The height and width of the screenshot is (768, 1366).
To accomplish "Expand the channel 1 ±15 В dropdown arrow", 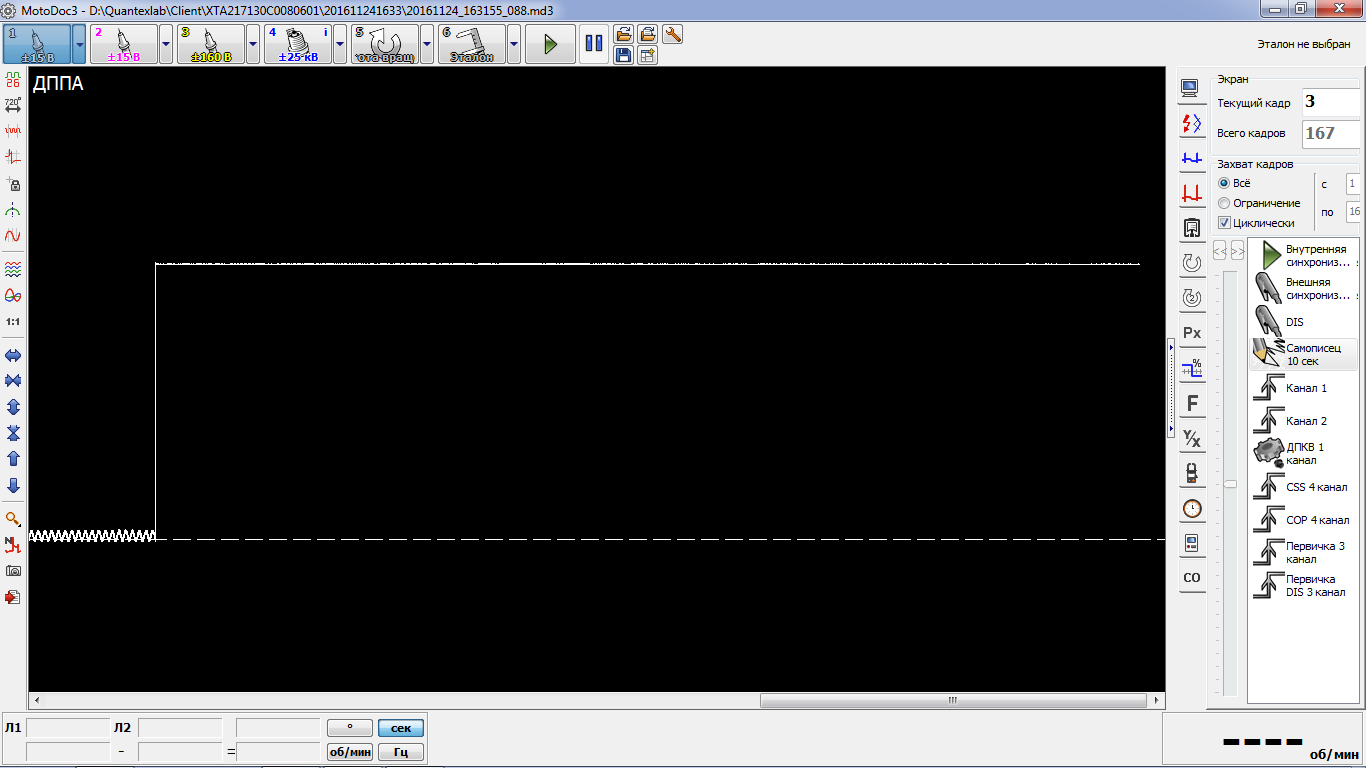I will pos(79,44).
